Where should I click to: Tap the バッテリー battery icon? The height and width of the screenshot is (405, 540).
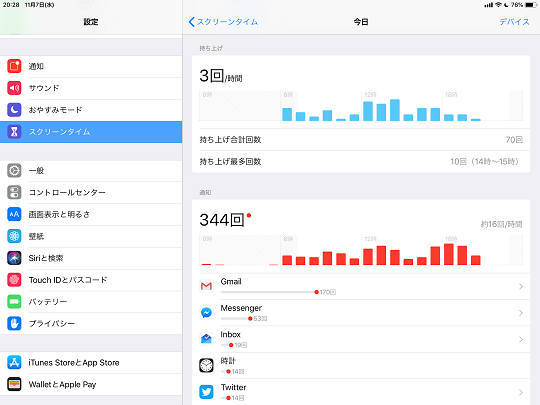pyautogui.click(x=14, y=302)
